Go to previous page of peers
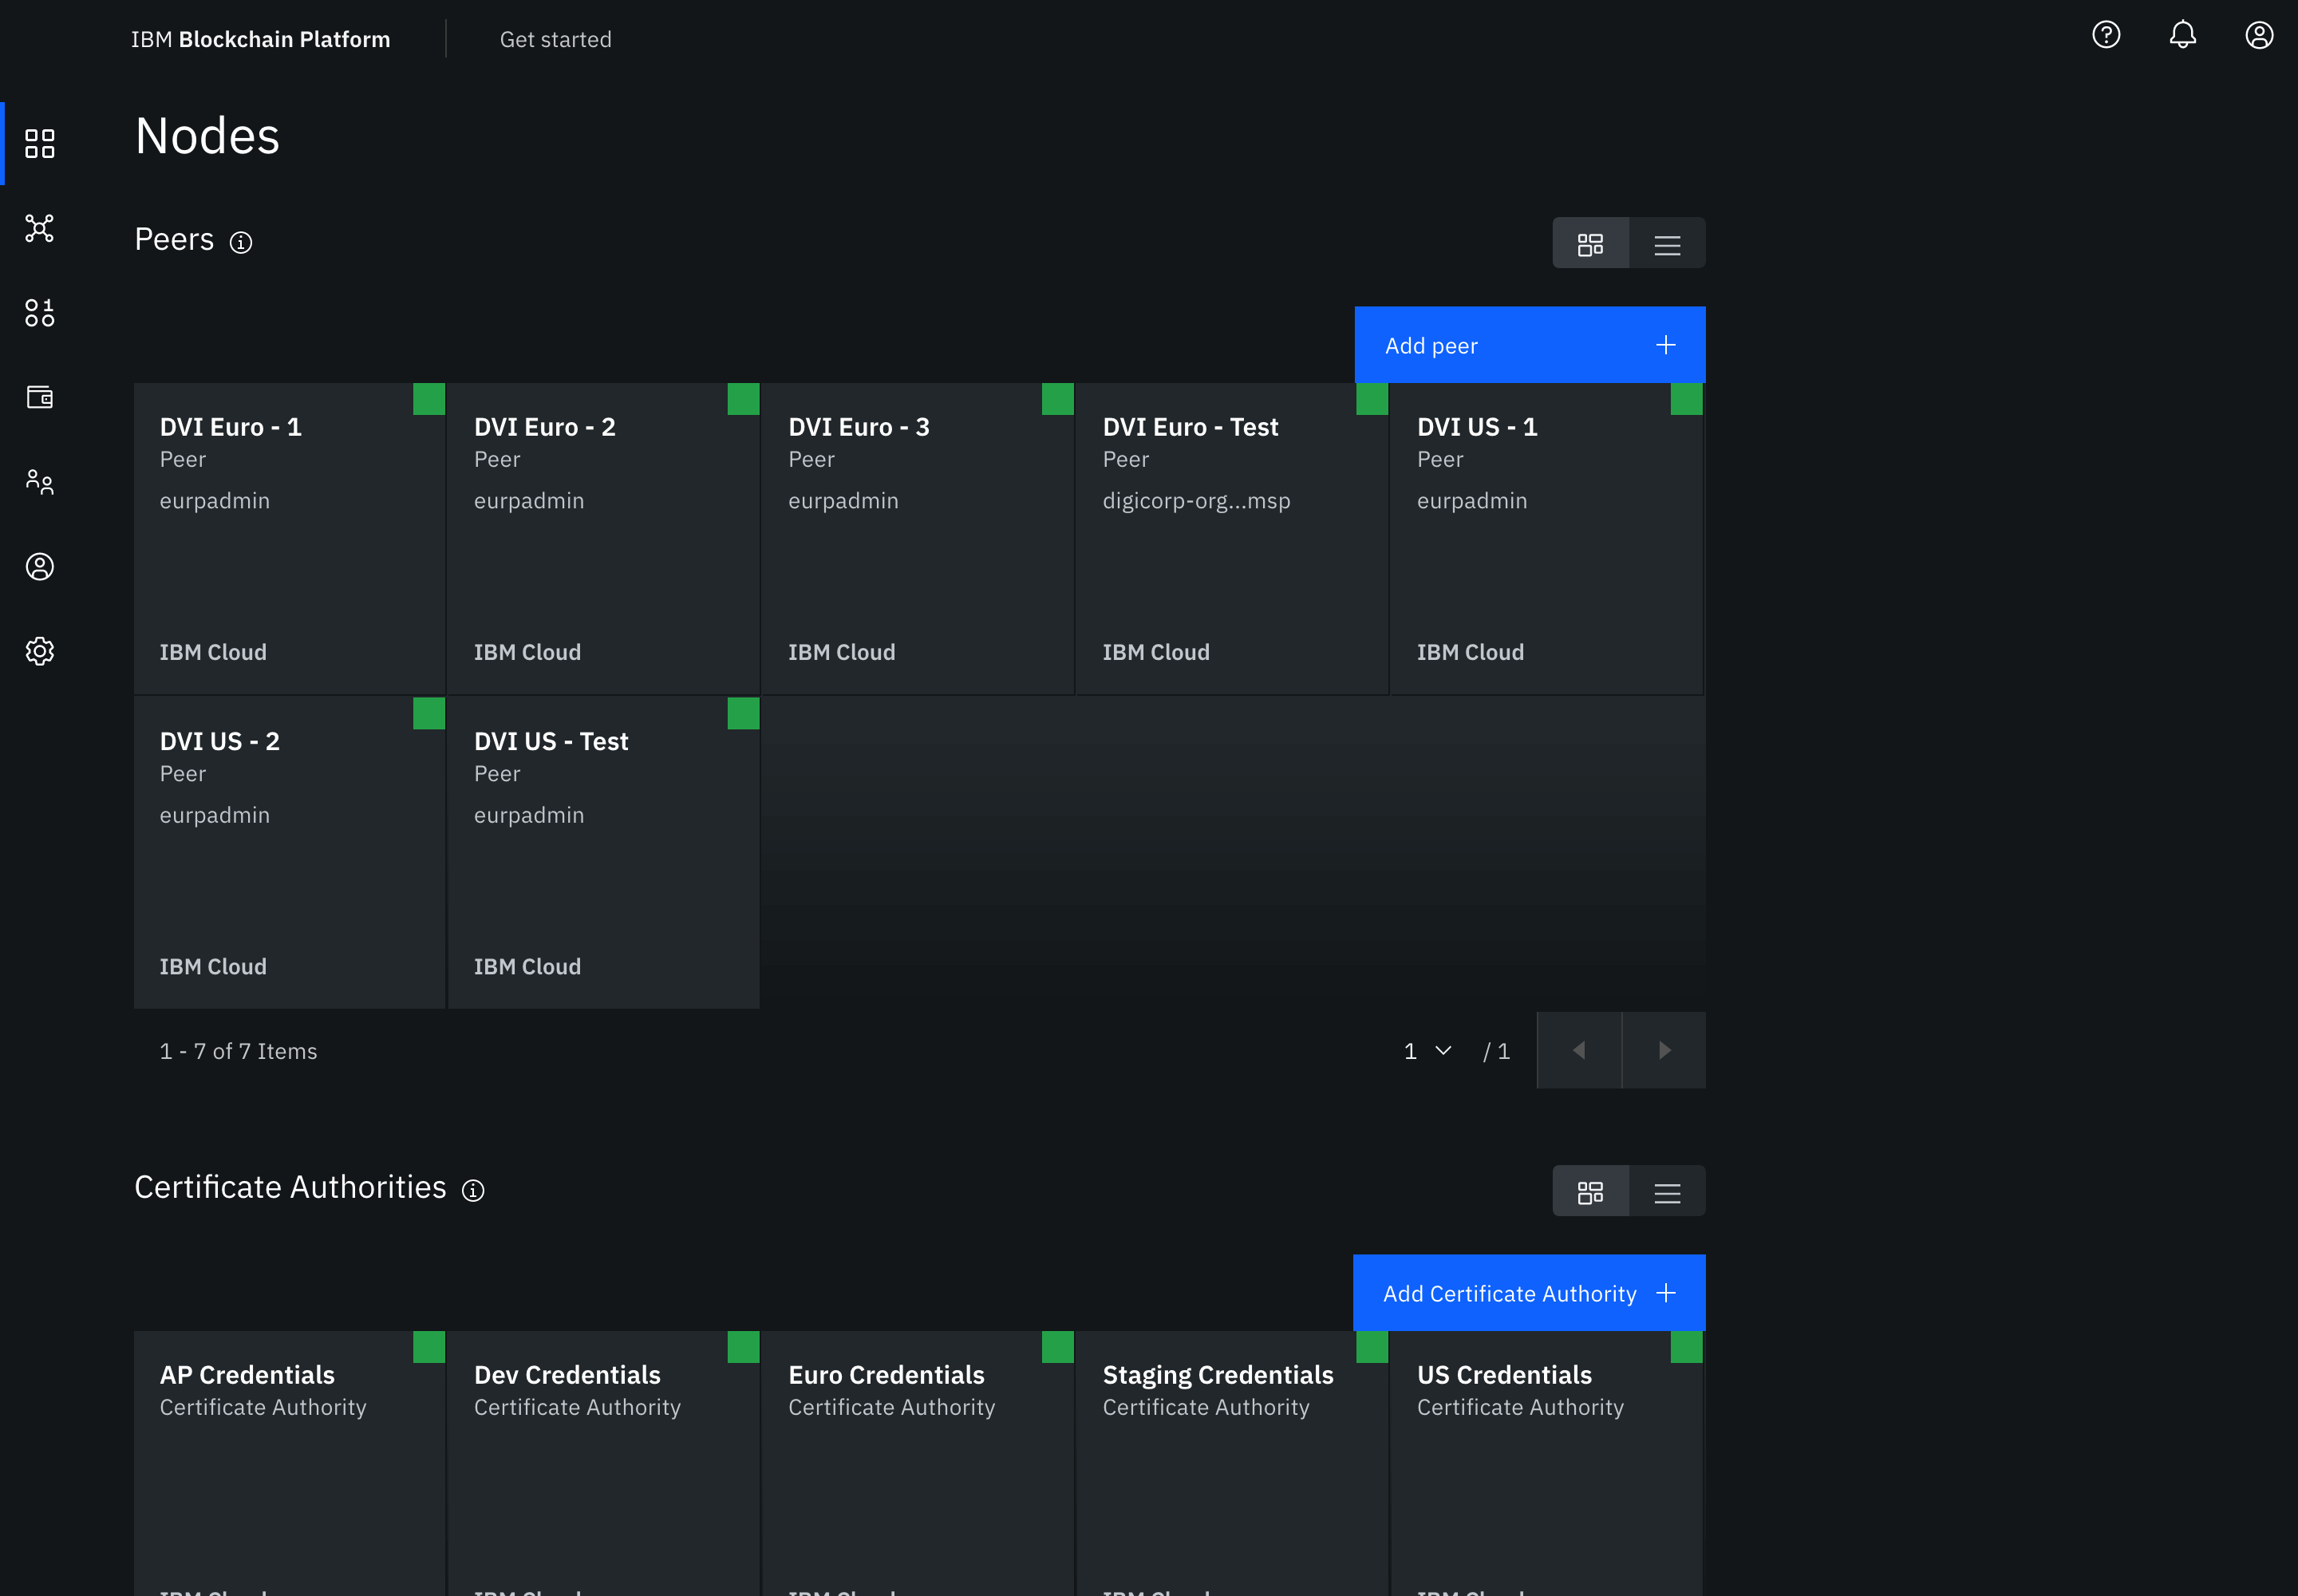This screenshot has width=2298, height=1596. pos(1579,1050)
